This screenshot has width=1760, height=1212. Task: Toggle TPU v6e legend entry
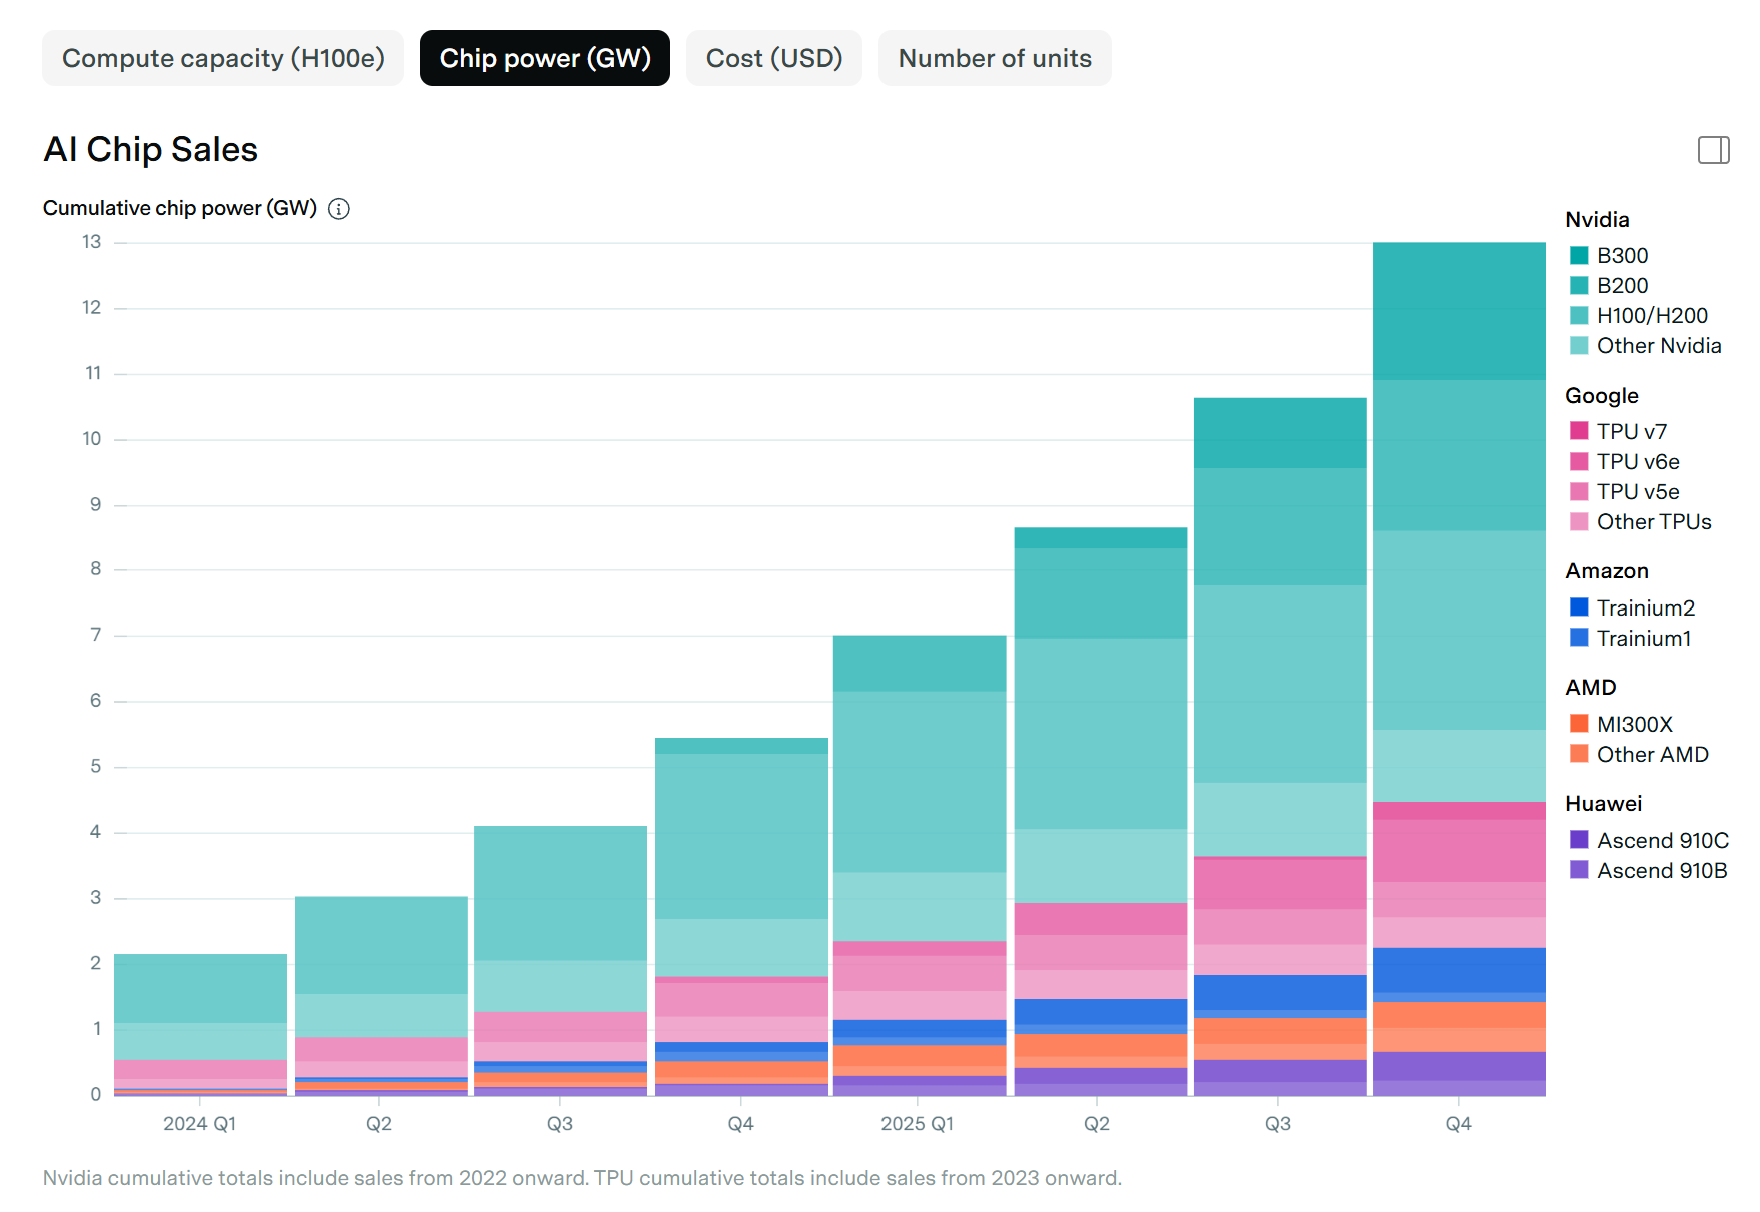pos(1637,462)
